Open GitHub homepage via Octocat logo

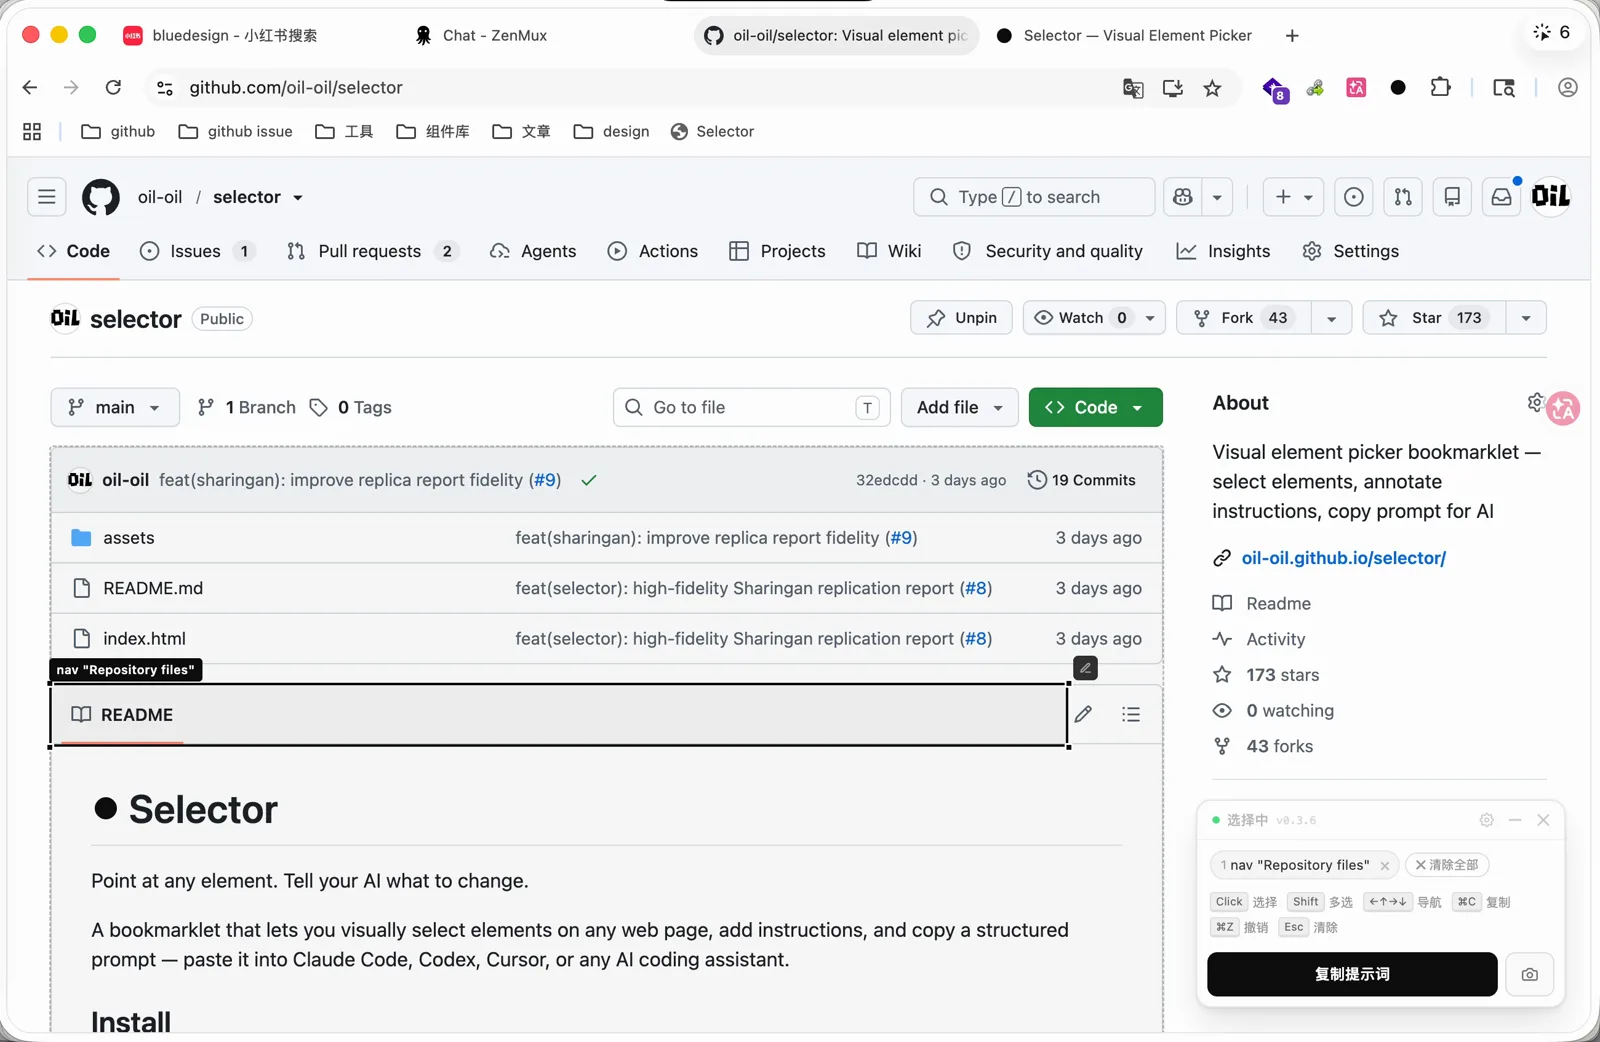click(x=100, y=197)
